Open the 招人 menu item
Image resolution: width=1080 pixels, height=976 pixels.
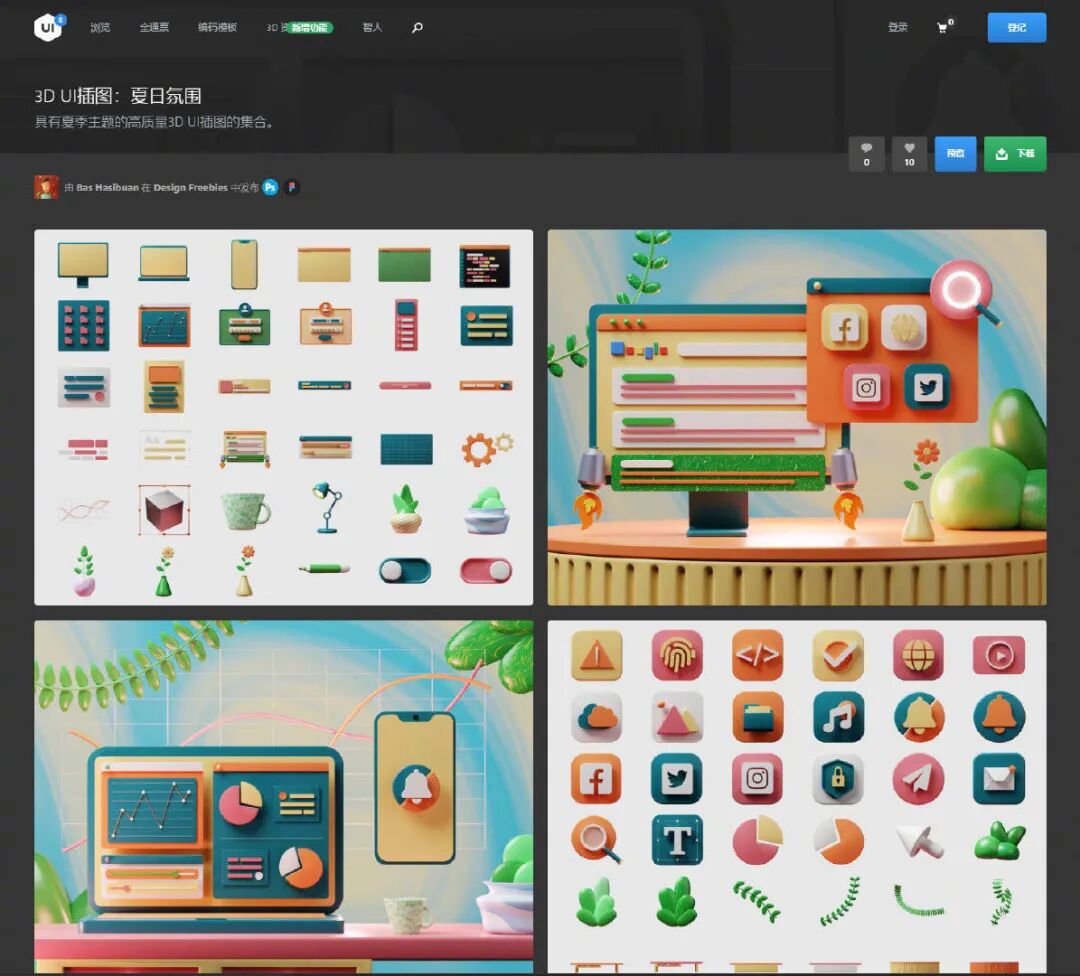(x=372, y=28)
